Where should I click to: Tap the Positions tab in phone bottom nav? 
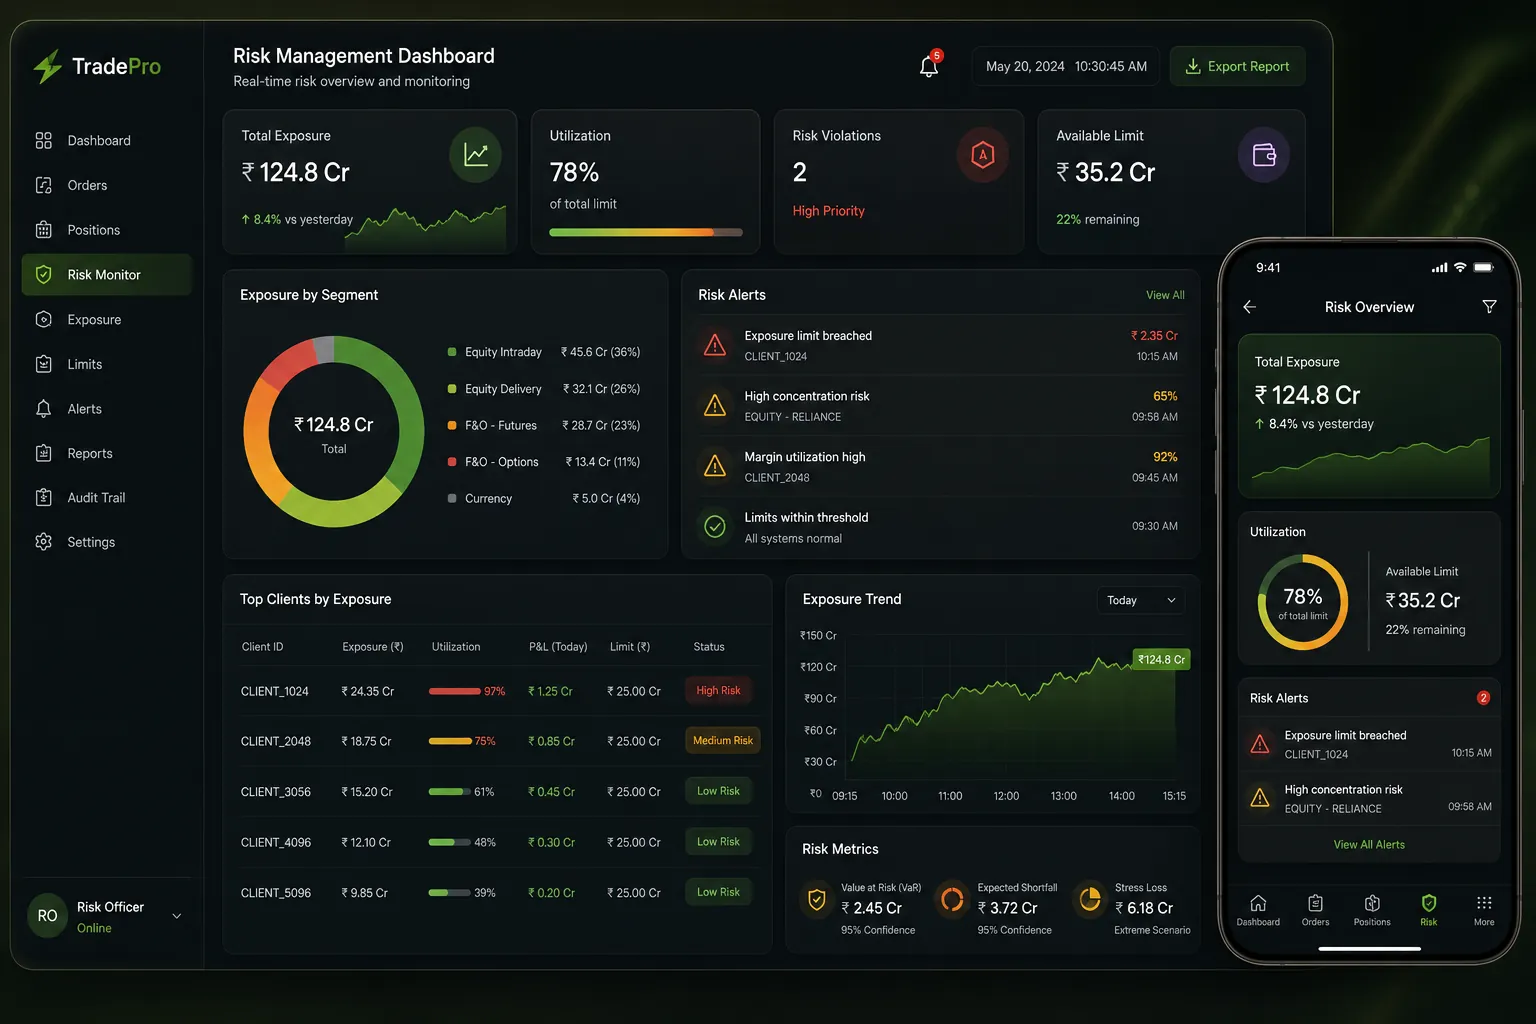point(1372,910)
